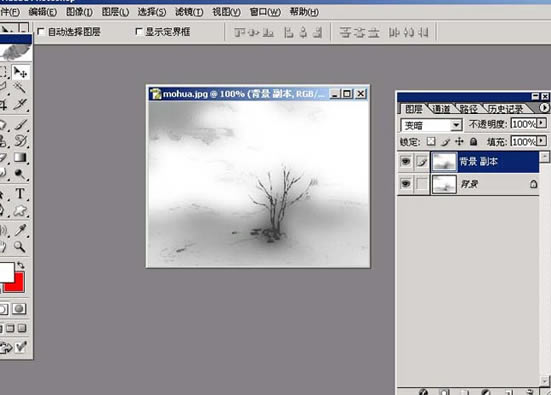
Task: Select the Move tool
Action: coord(20,72)
